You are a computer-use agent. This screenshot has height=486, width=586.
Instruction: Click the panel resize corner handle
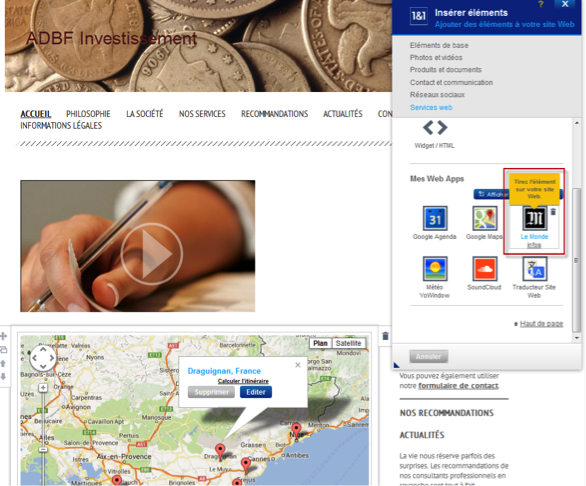[x=397, y=365]
